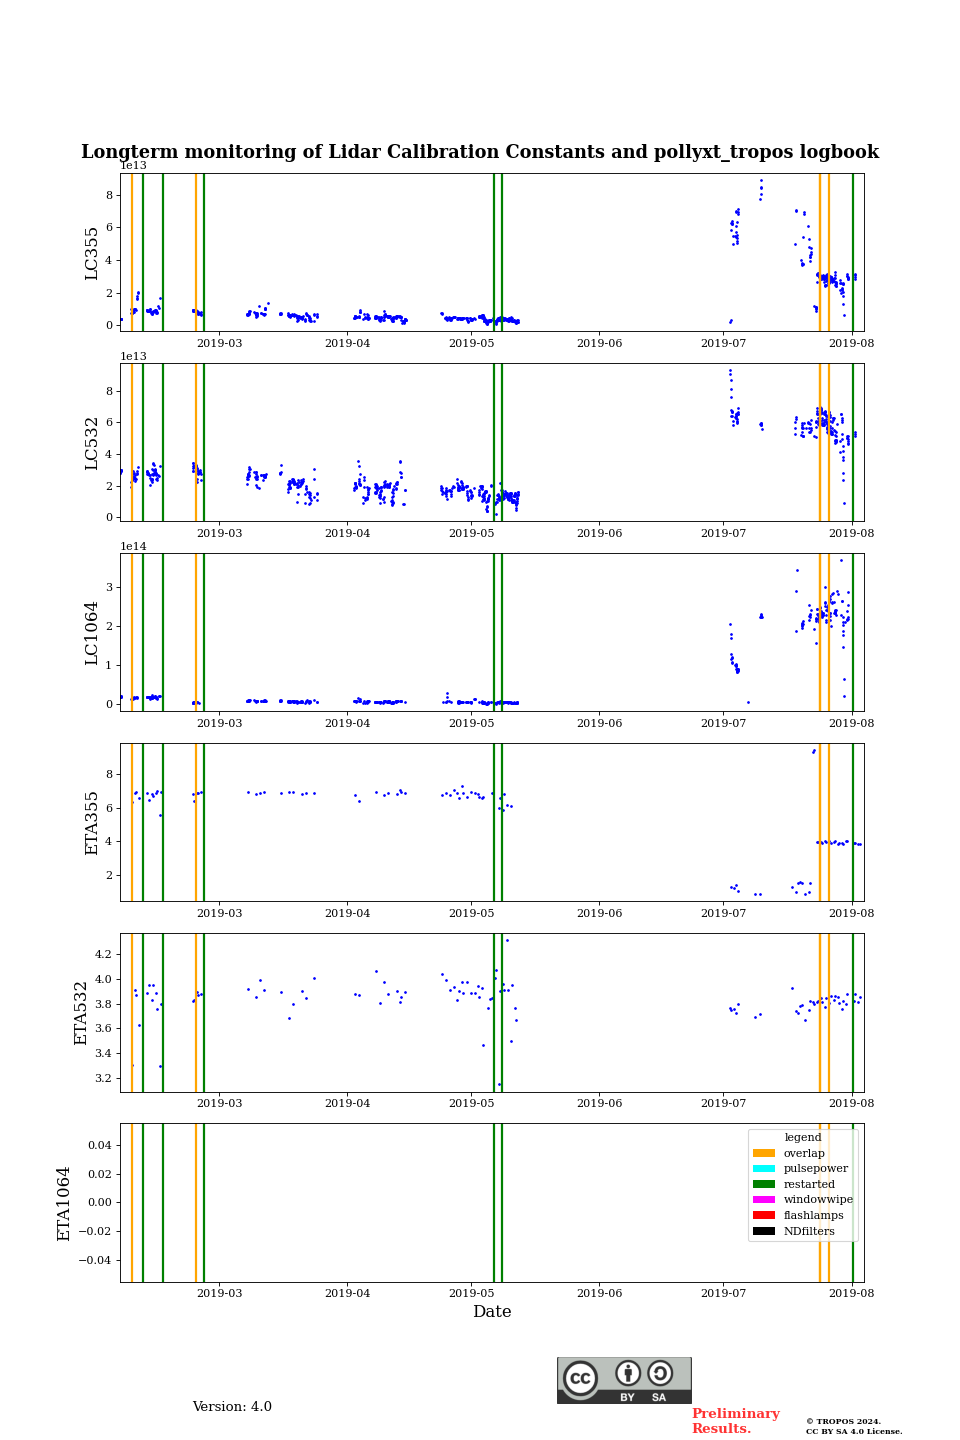Click the BY attribution person icon
Screen dimensions: 960x1440
coord(628,1374)
